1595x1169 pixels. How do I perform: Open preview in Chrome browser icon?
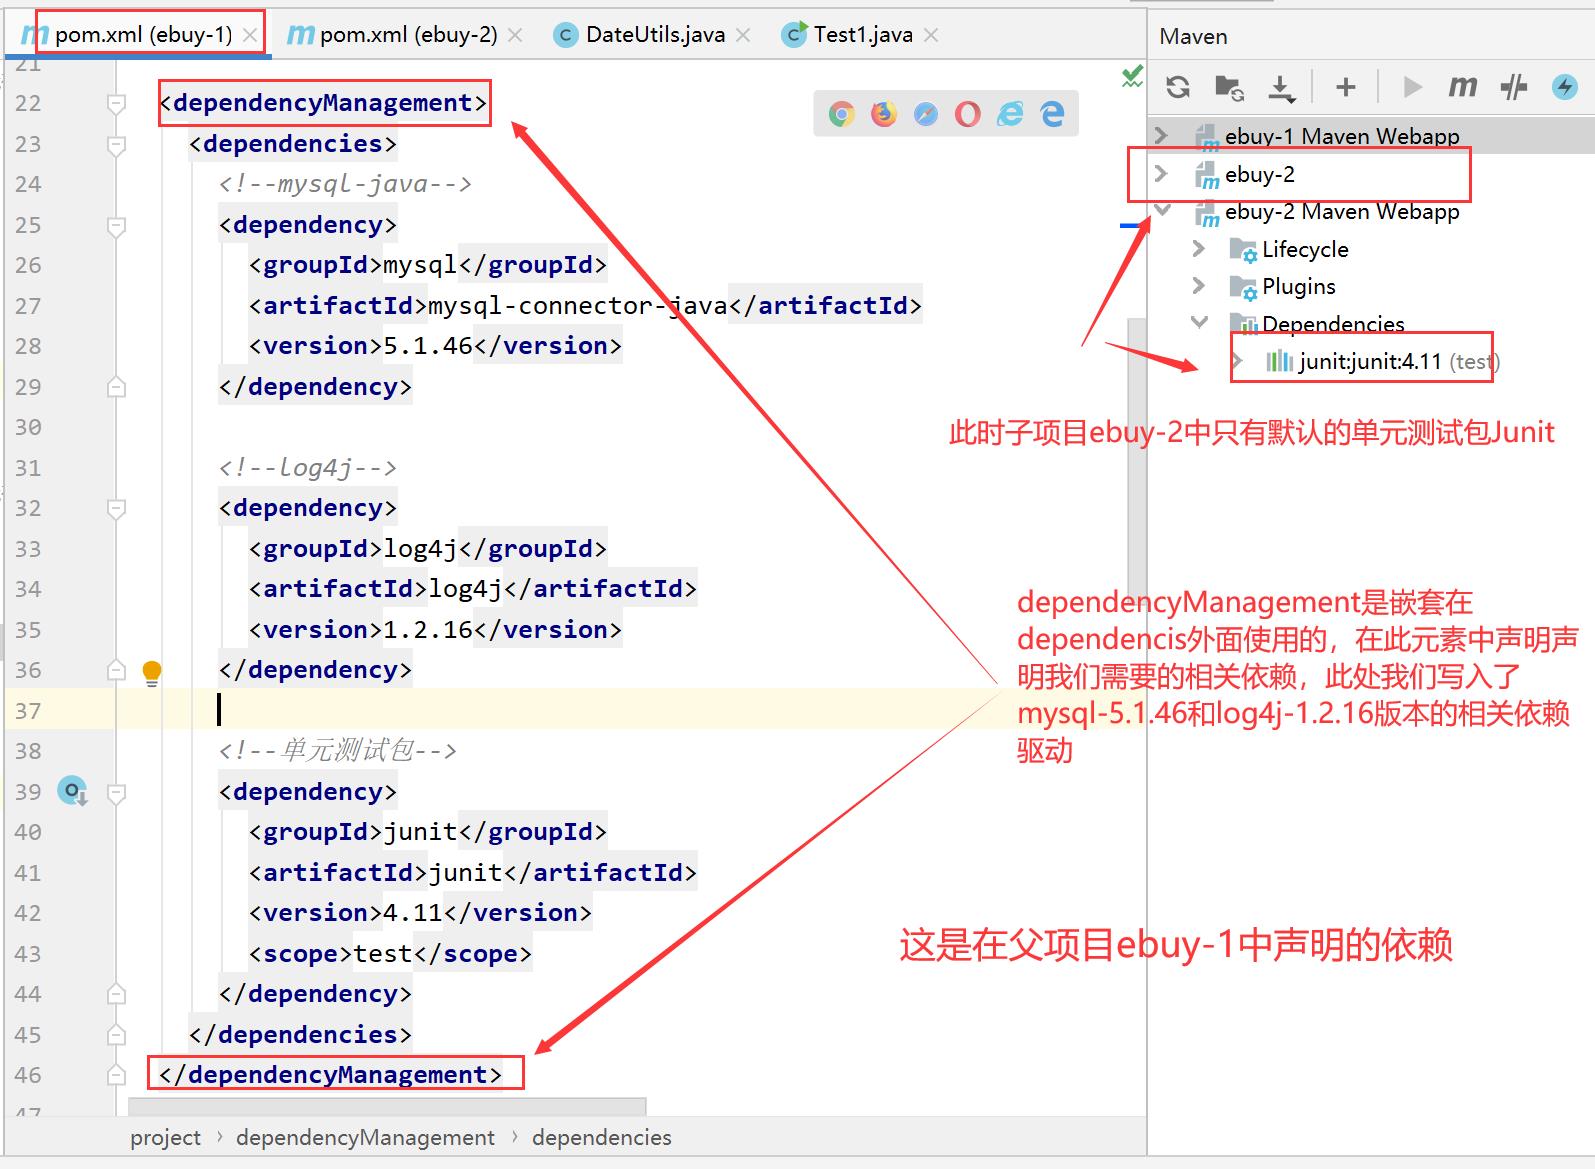tap(842, 114)
